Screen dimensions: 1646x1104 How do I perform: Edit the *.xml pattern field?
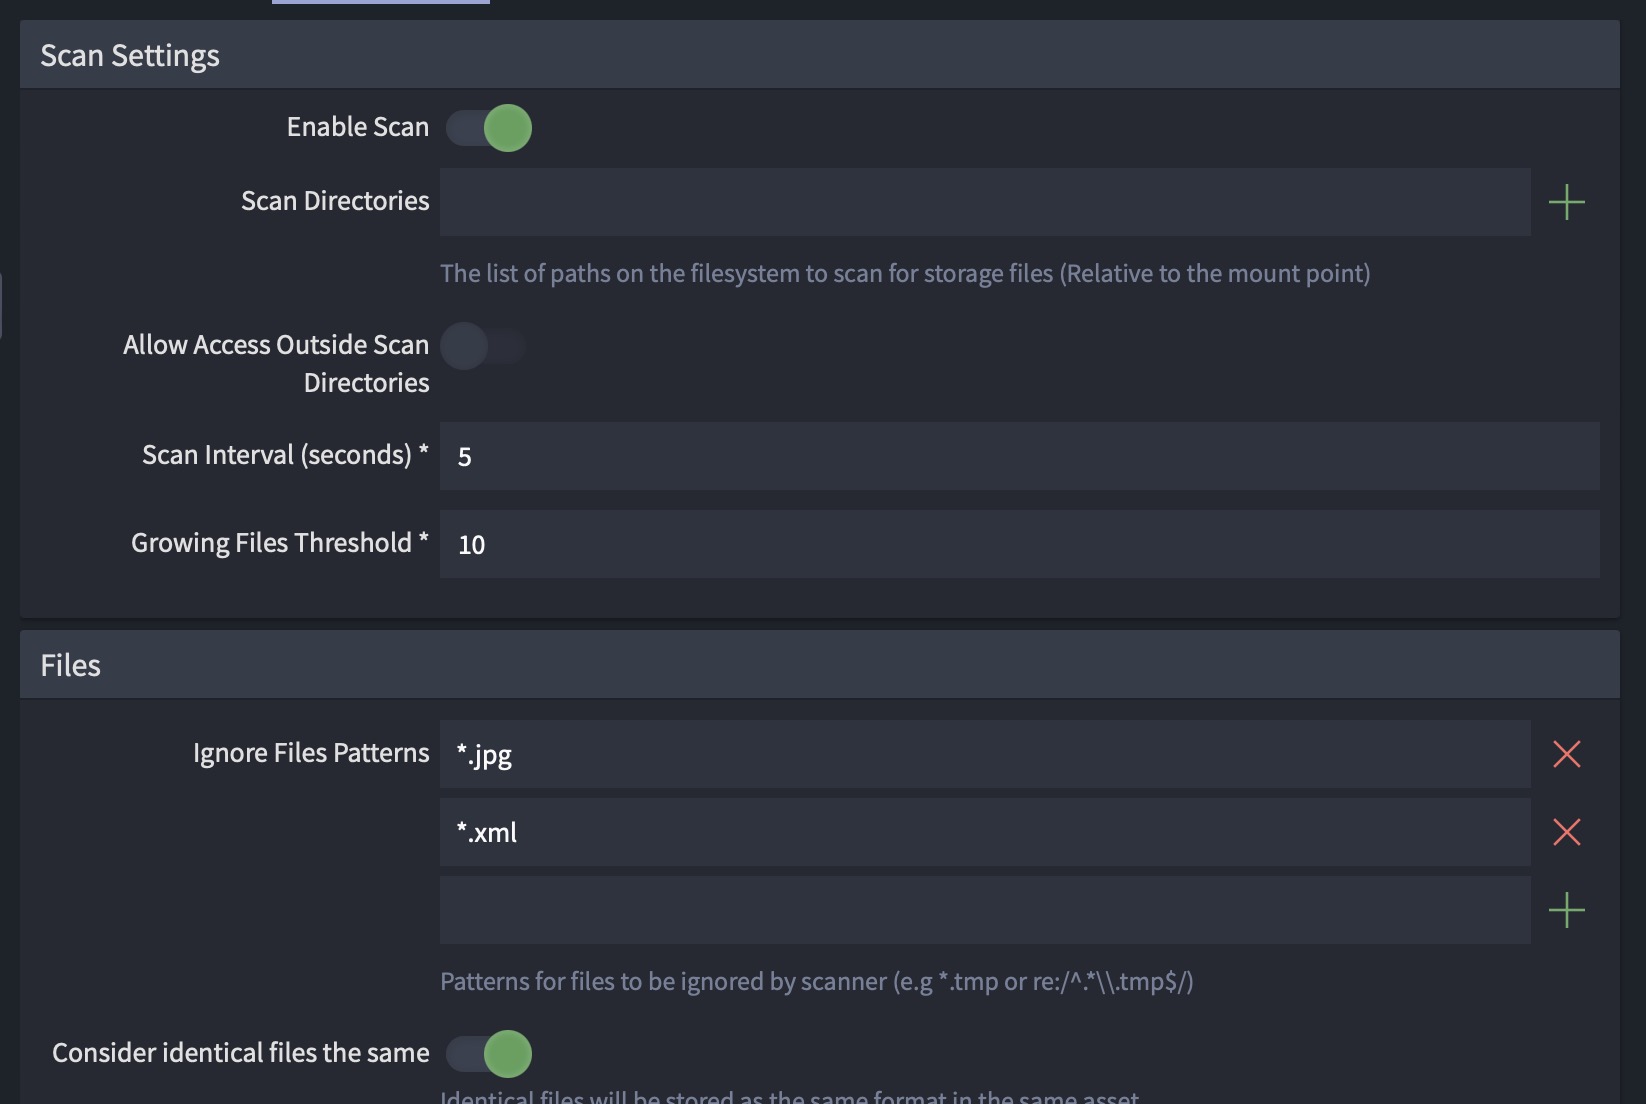(x=984, y=832)
